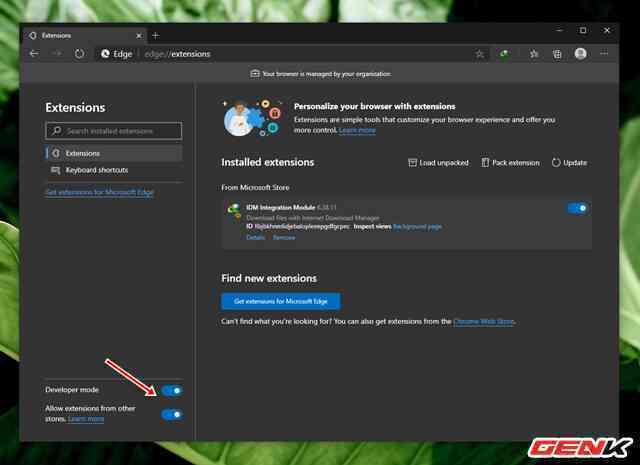640x465 pixels.
Task: Open sidebar Get extensions for Microsoft Edge link
Action: (100, 192)
